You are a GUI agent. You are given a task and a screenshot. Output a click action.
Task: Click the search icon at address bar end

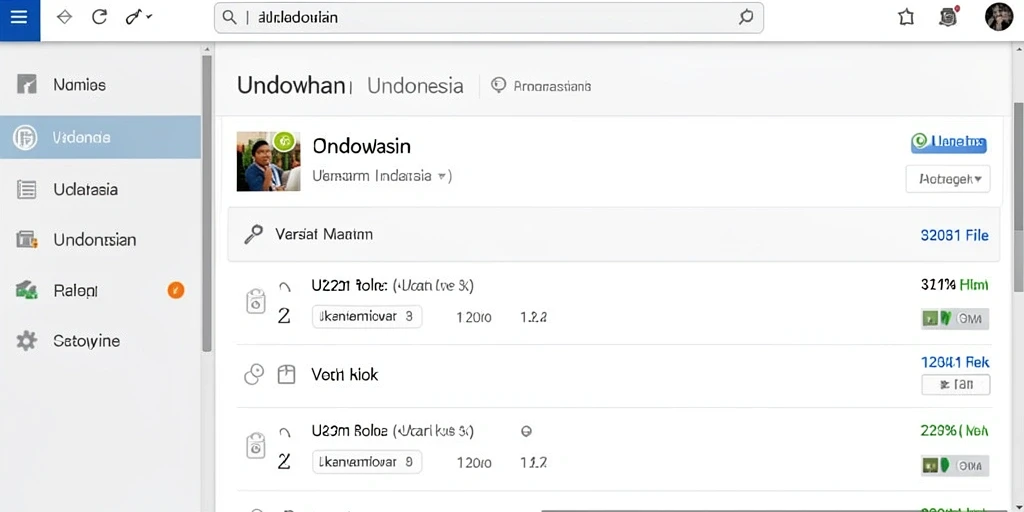[746, 18]
